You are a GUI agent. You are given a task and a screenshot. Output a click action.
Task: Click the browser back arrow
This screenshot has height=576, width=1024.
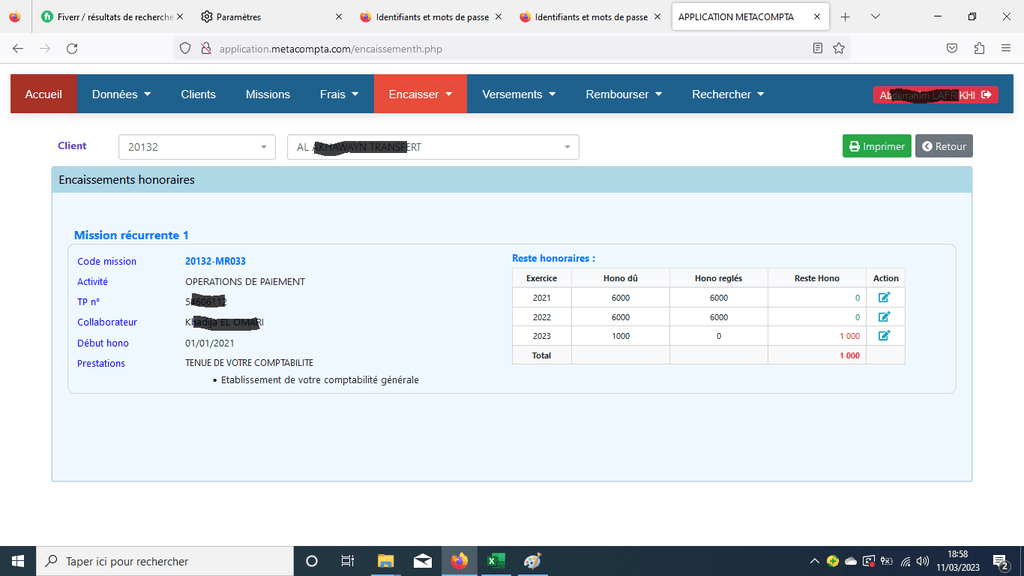18,48
